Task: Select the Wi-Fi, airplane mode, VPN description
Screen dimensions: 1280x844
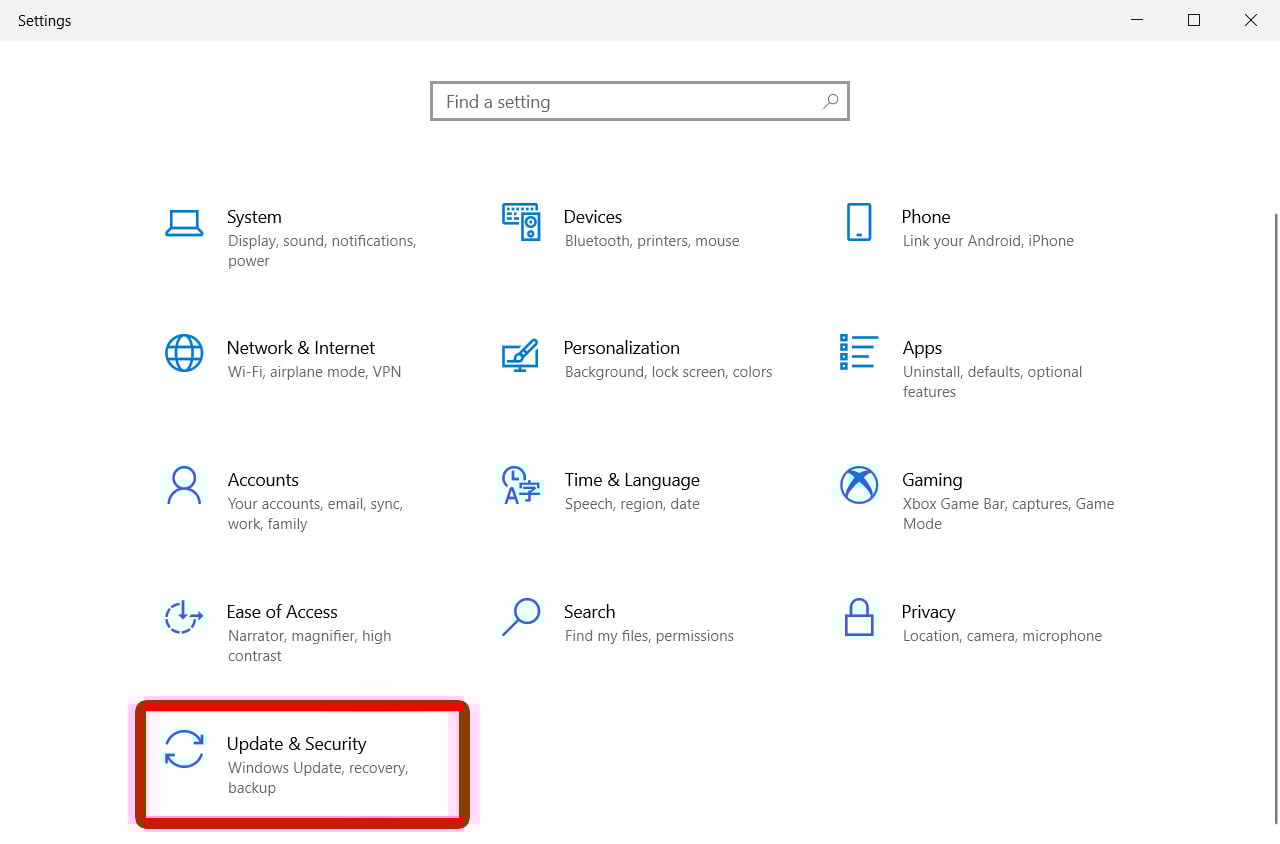Action: click(x=314, y=371)
